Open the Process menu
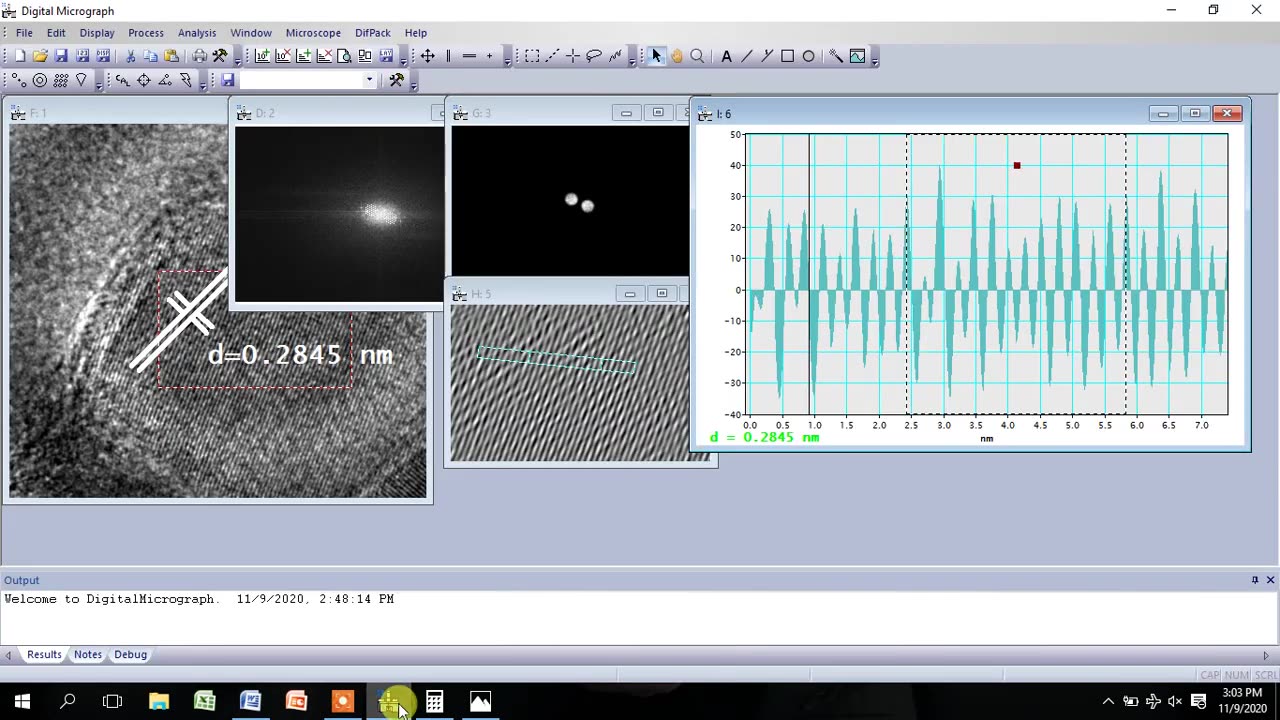Viewport: 1280px width, 720px height. (146, 33)
